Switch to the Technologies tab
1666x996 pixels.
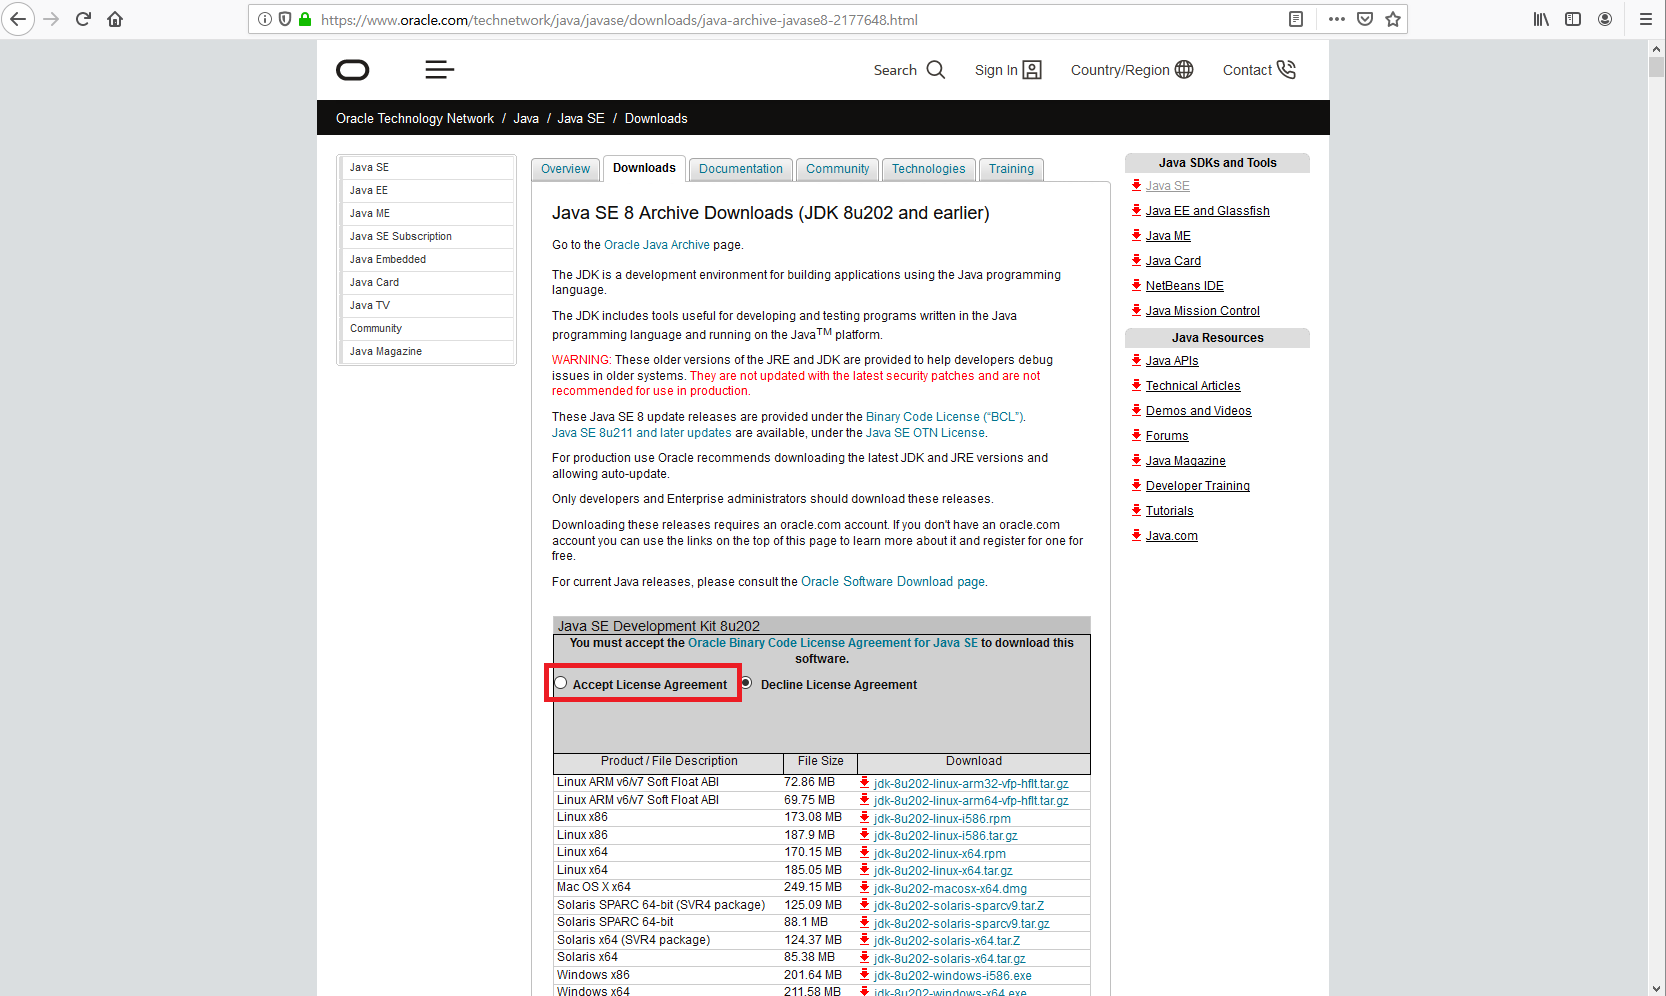pyautogui.click(x=928, y=169)
